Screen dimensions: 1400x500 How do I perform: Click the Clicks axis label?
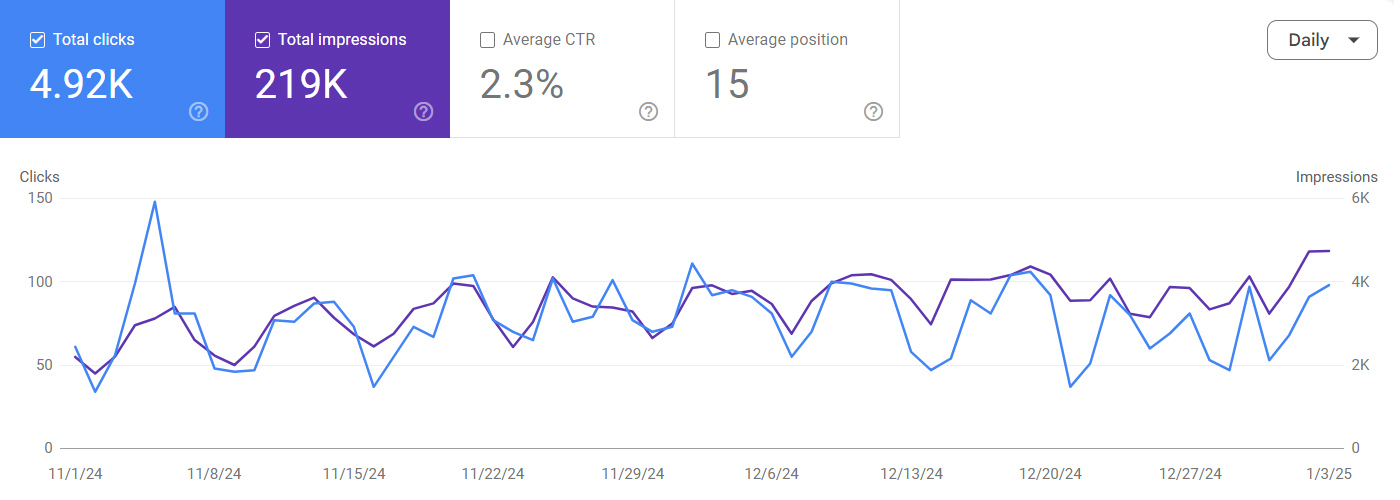[x=40, y=177]
